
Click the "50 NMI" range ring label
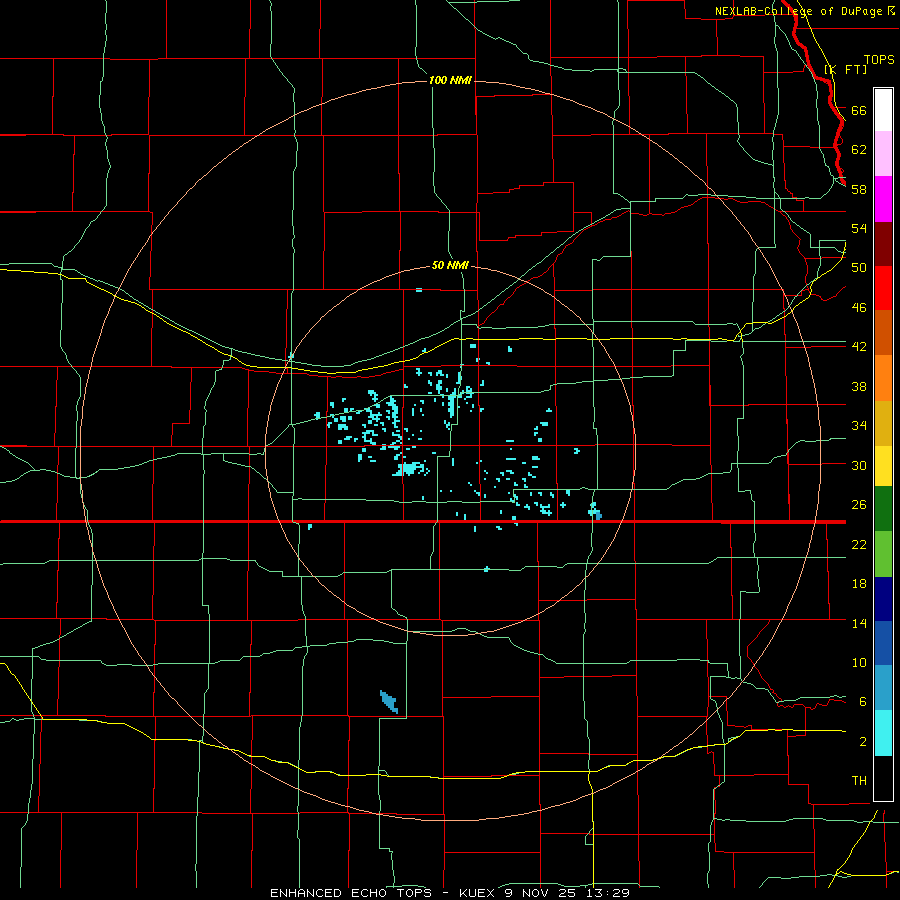pyautogui.click(x=450, y=266)
